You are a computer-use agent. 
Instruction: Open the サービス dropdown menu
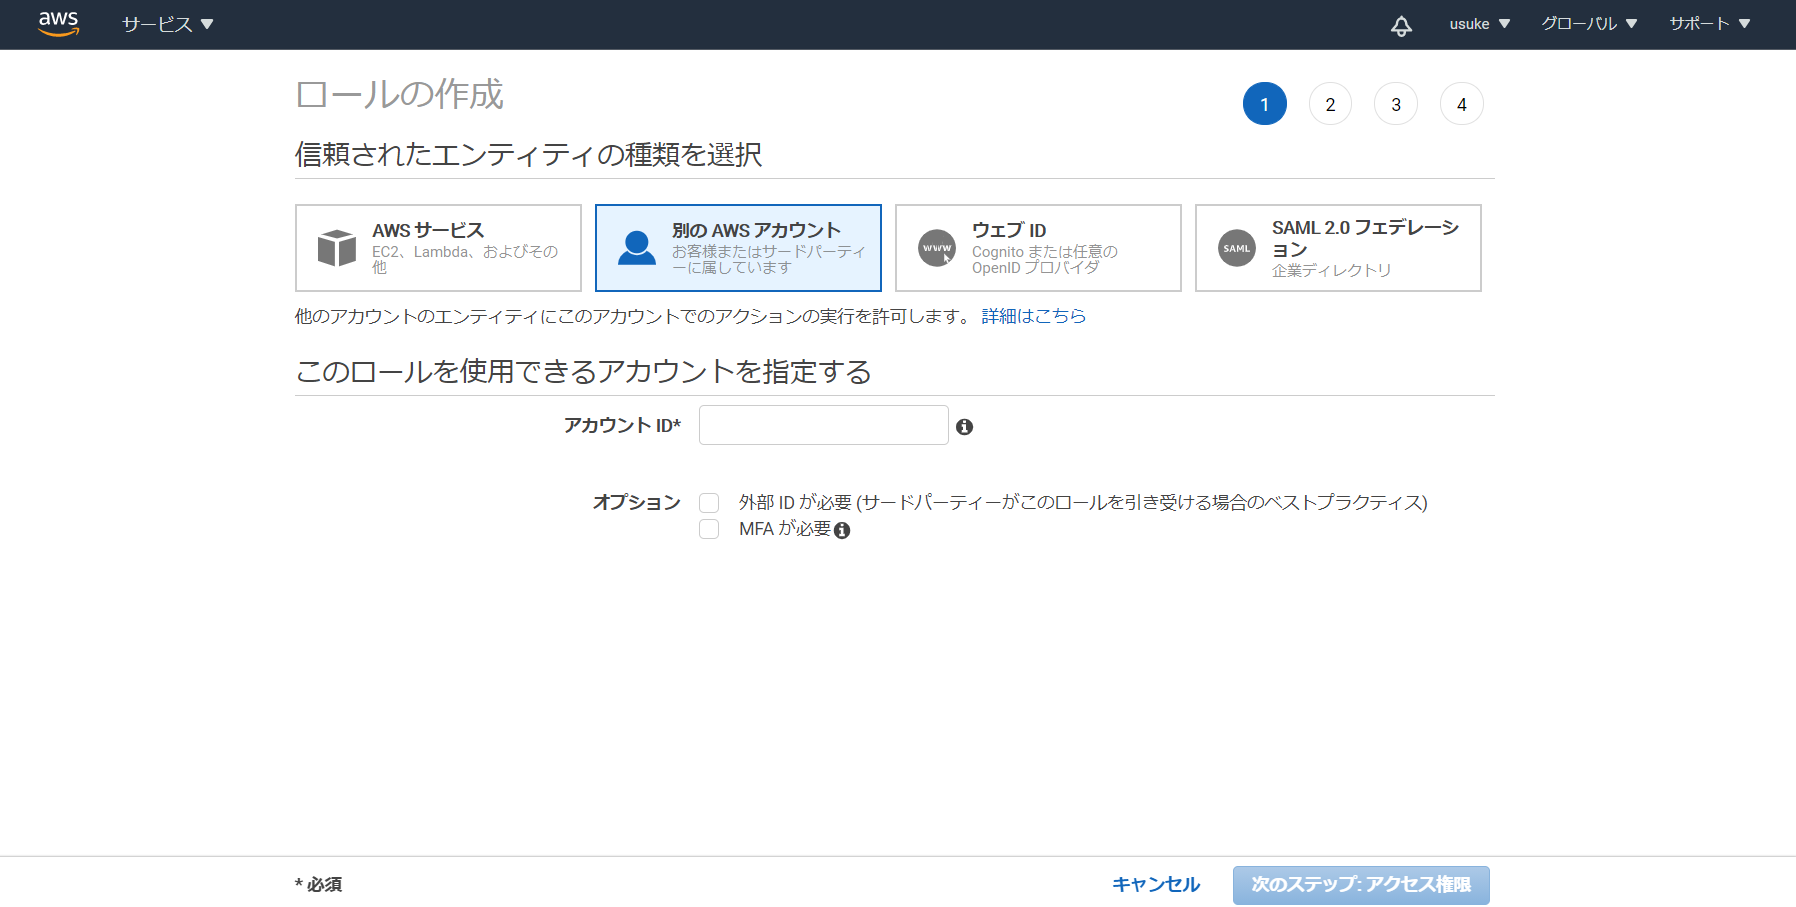click(168, 24)
